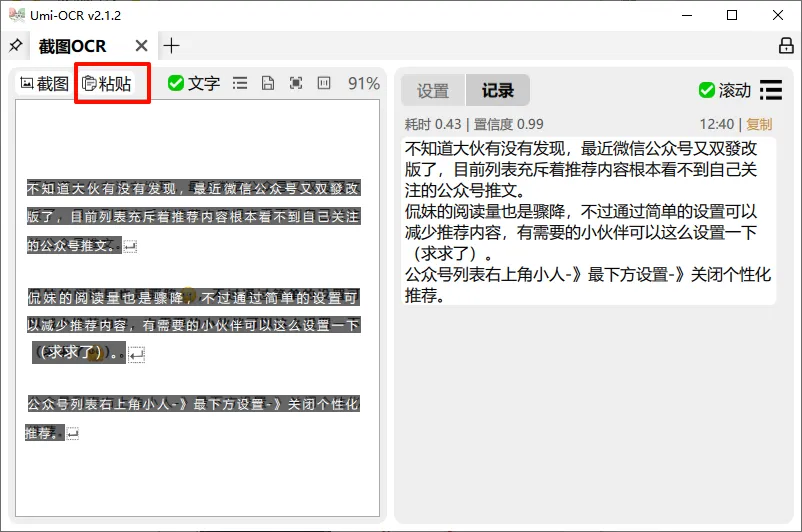Screen dimensions: 802x532
Task: Click image text 的公众号推文 in preview
Action: coord(74,246)
